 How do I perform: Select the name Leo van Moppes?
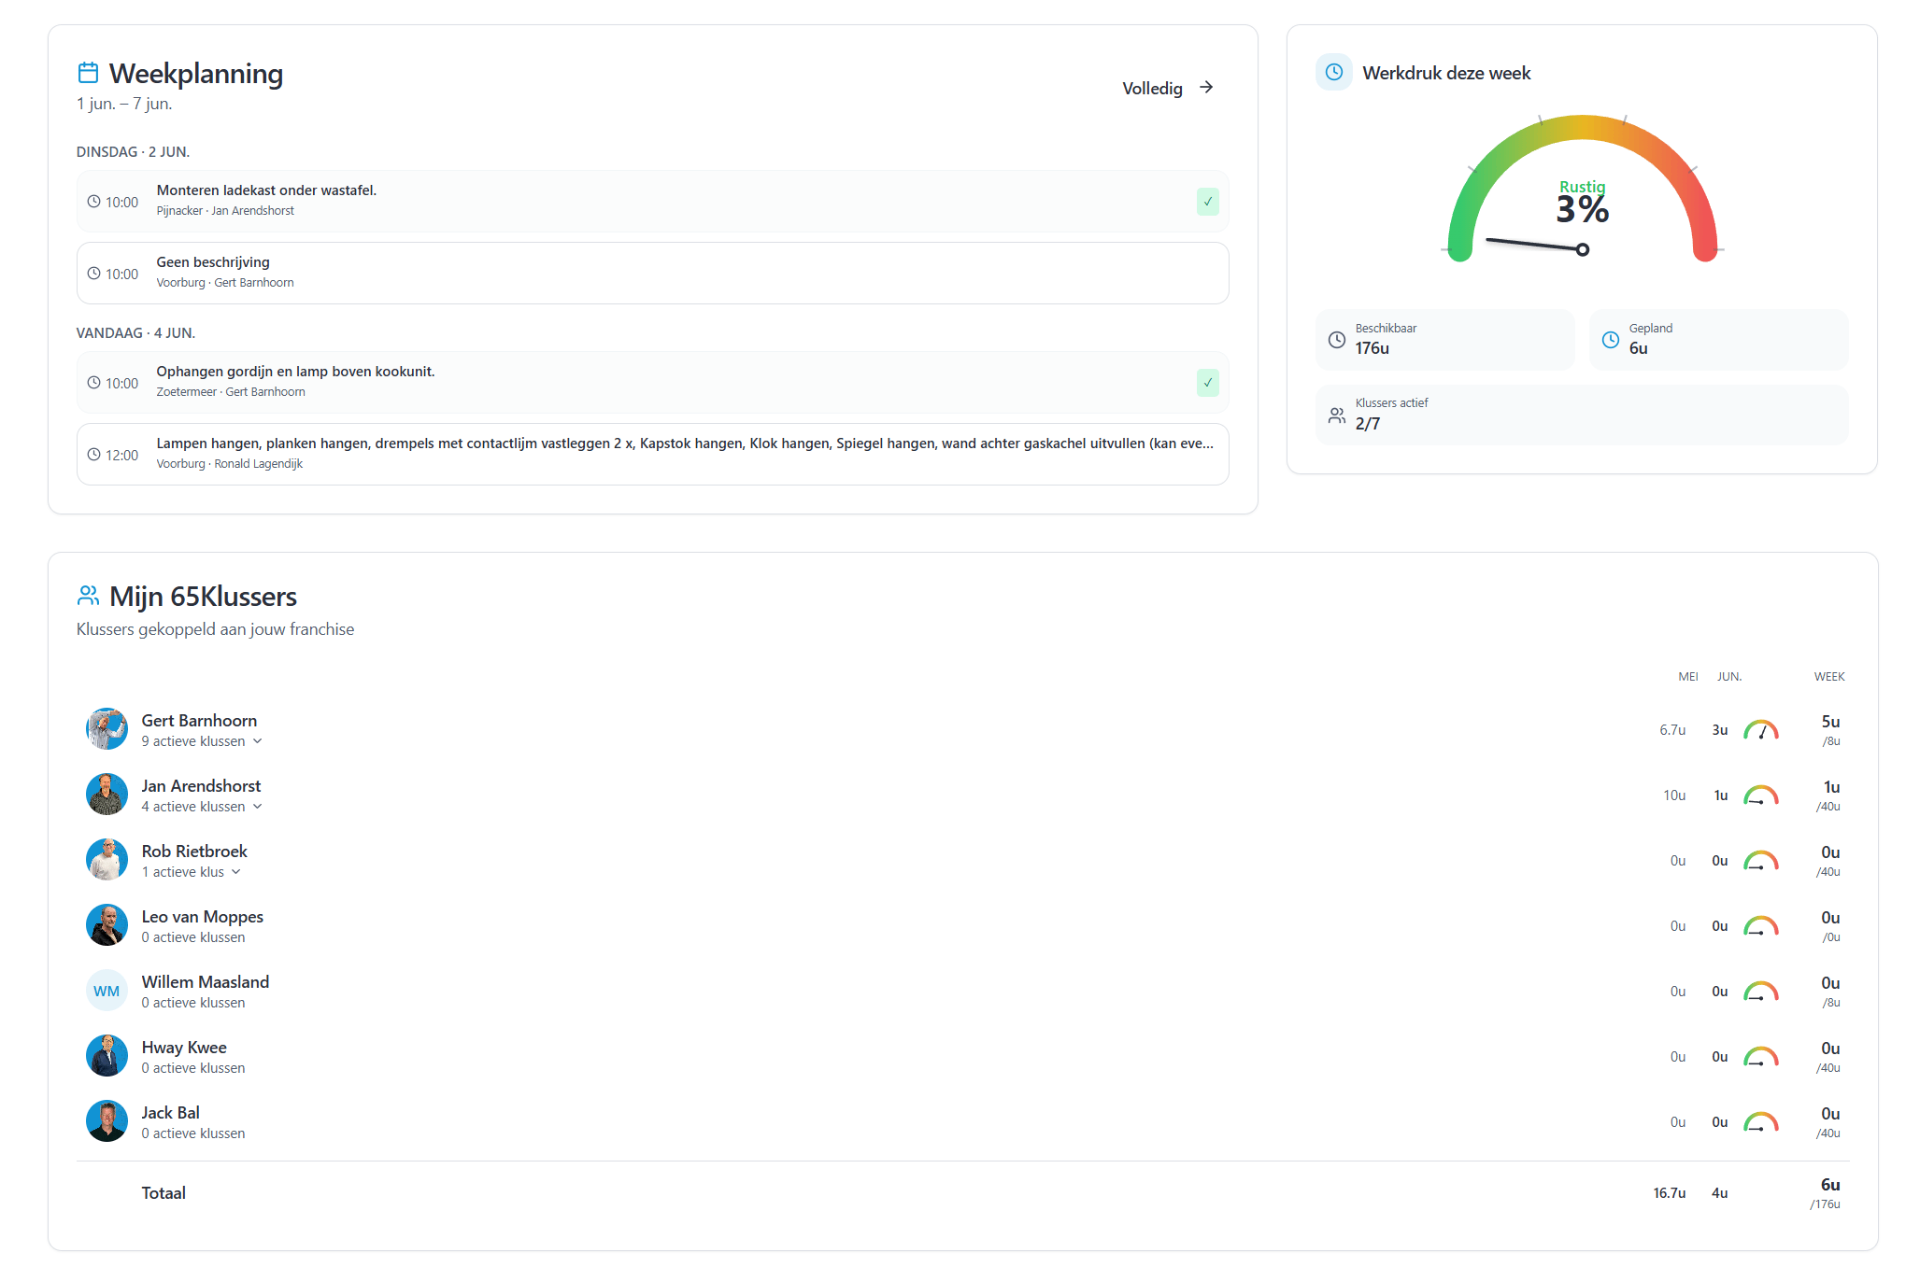[x=202, y=917]
